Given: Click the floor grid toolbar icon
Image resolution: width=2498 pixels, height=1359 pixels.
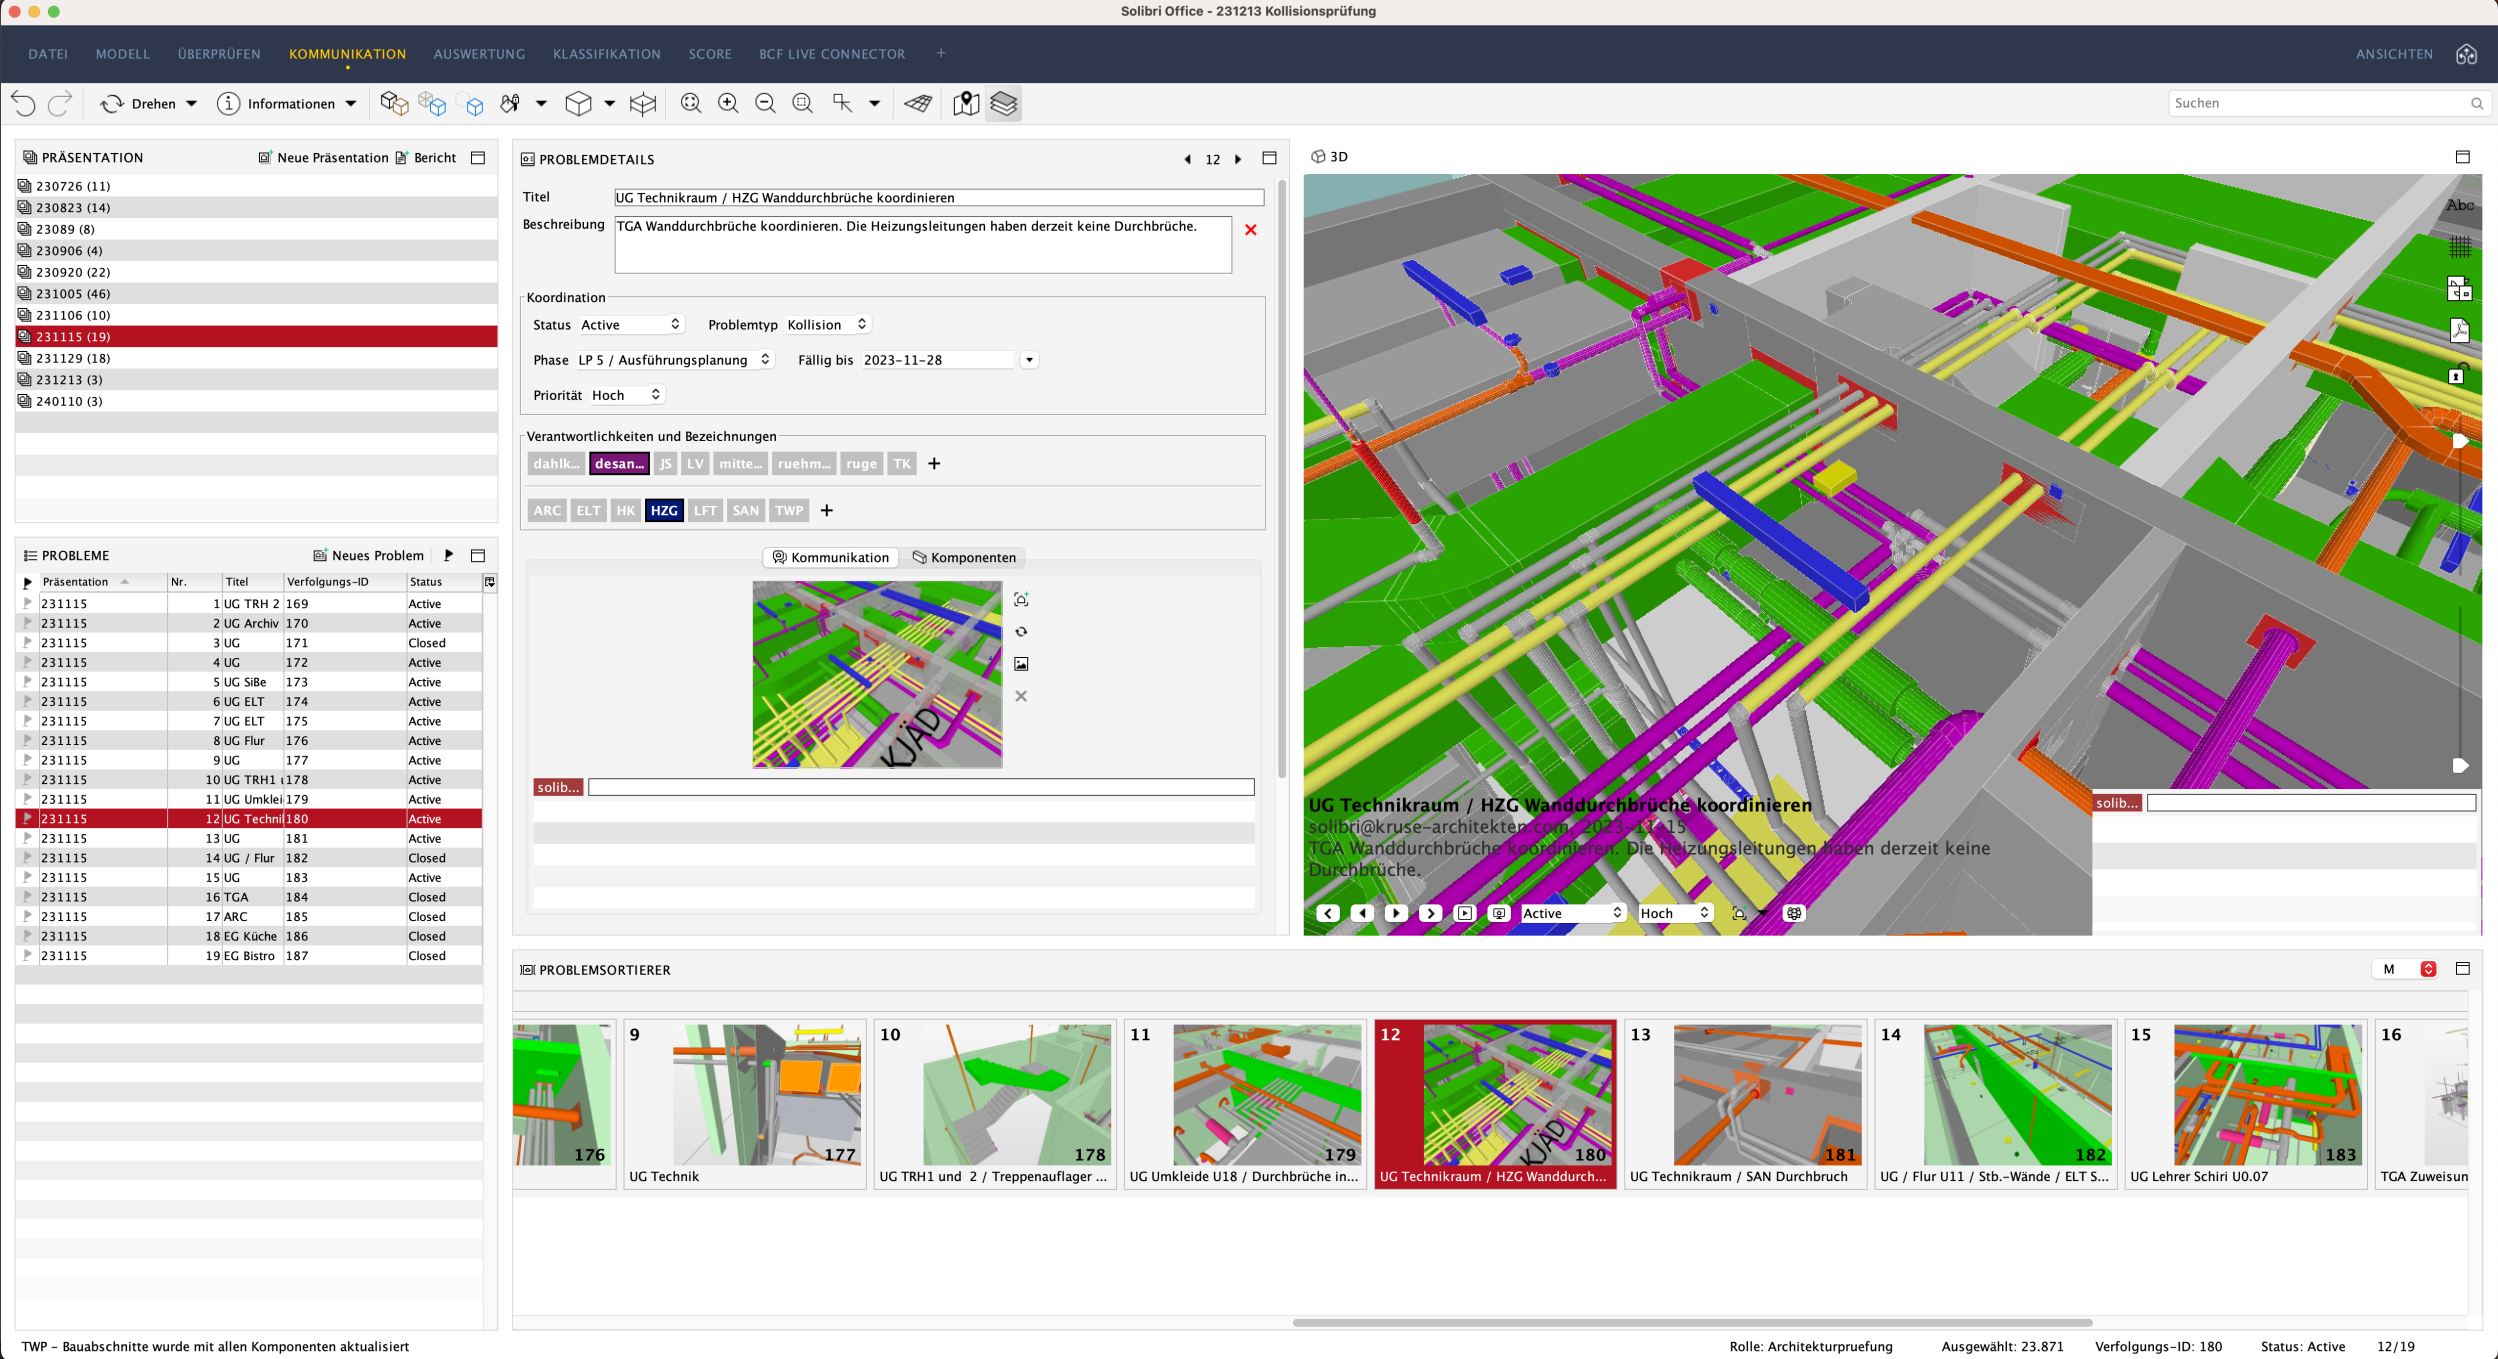Looking at the screenshot, I should pos(918,104).
